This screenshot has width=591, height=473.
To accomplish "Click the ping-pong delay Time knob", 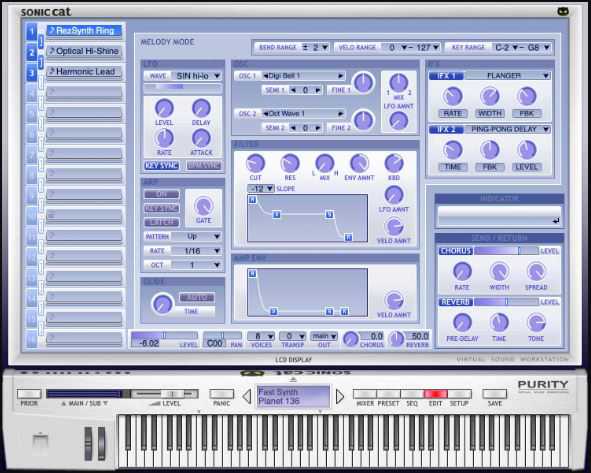I will click(x=453, y=150).
